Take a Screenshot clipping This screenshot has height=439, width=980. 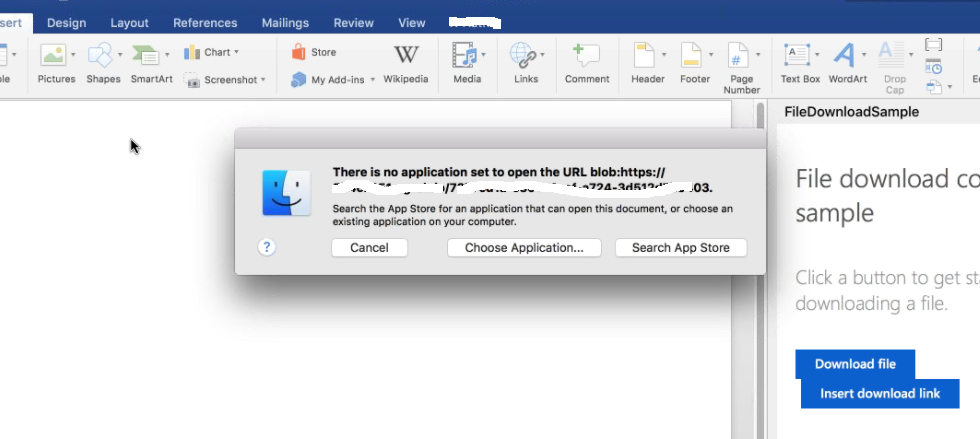pyautogui.click(x=224, y=80)
